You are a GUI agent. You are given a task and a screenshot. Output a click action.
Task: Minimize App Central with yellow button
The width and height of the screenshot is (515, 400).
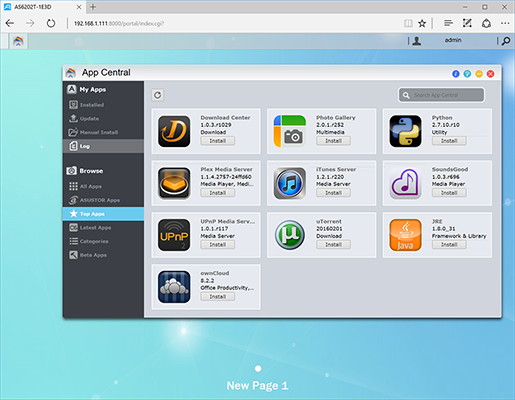(479, 74)
